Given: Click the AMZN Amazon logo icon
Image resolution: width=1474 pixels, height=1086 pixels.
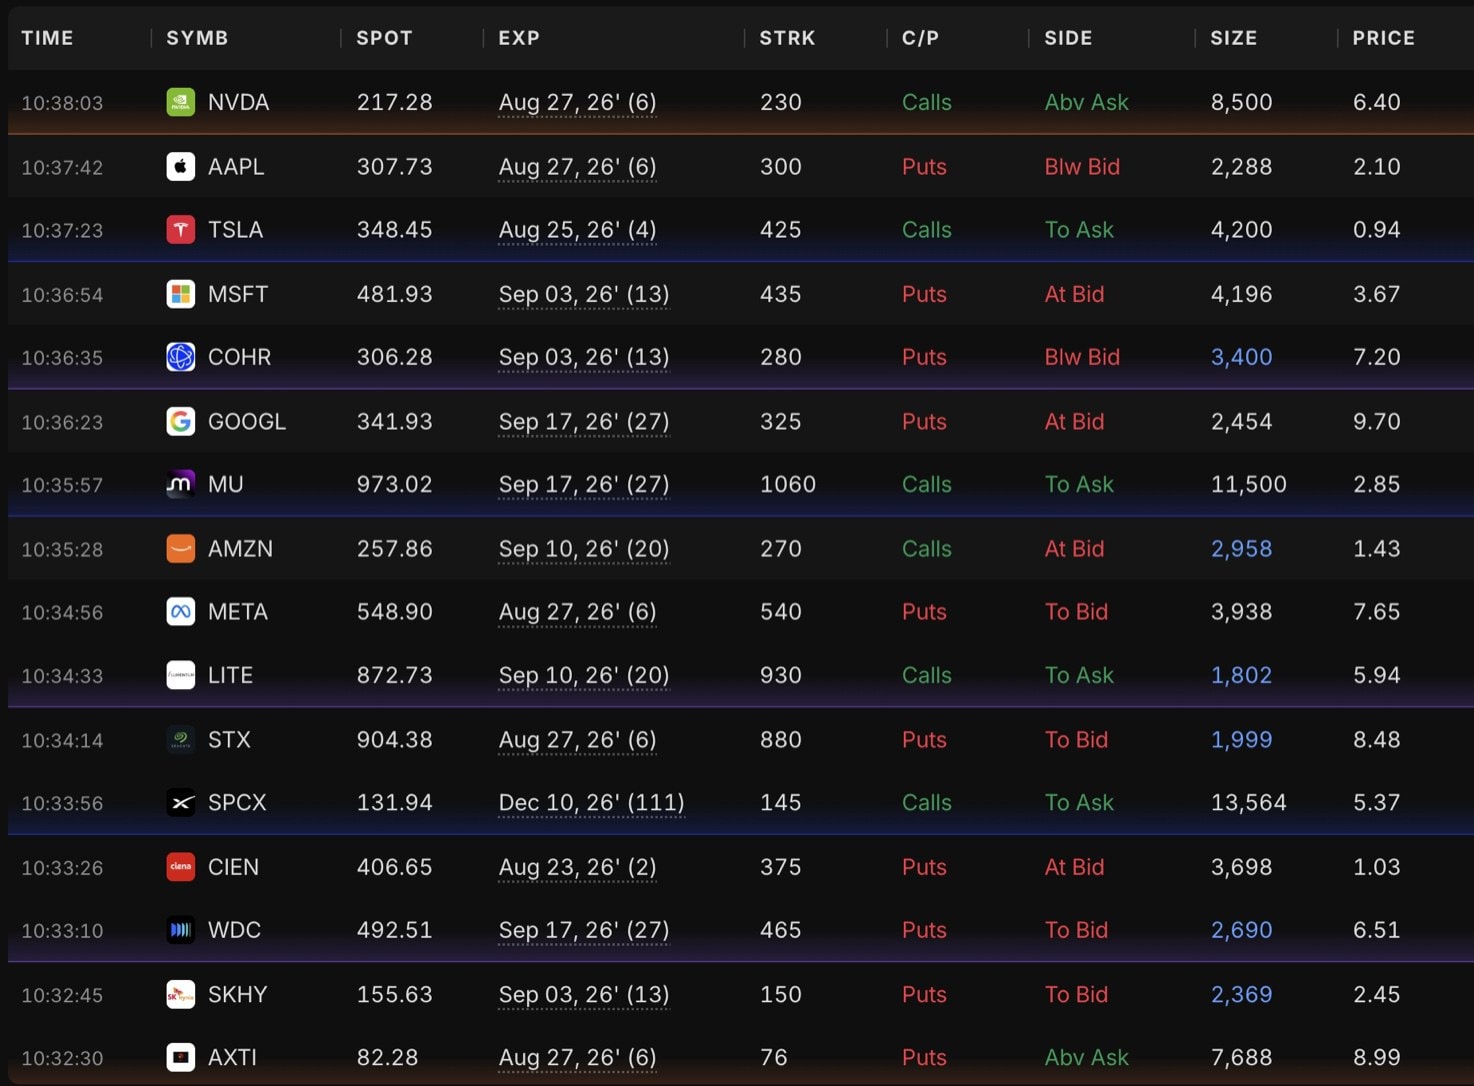Looking at the screenshot, I should pyautogui.click(x=180, y=549).
